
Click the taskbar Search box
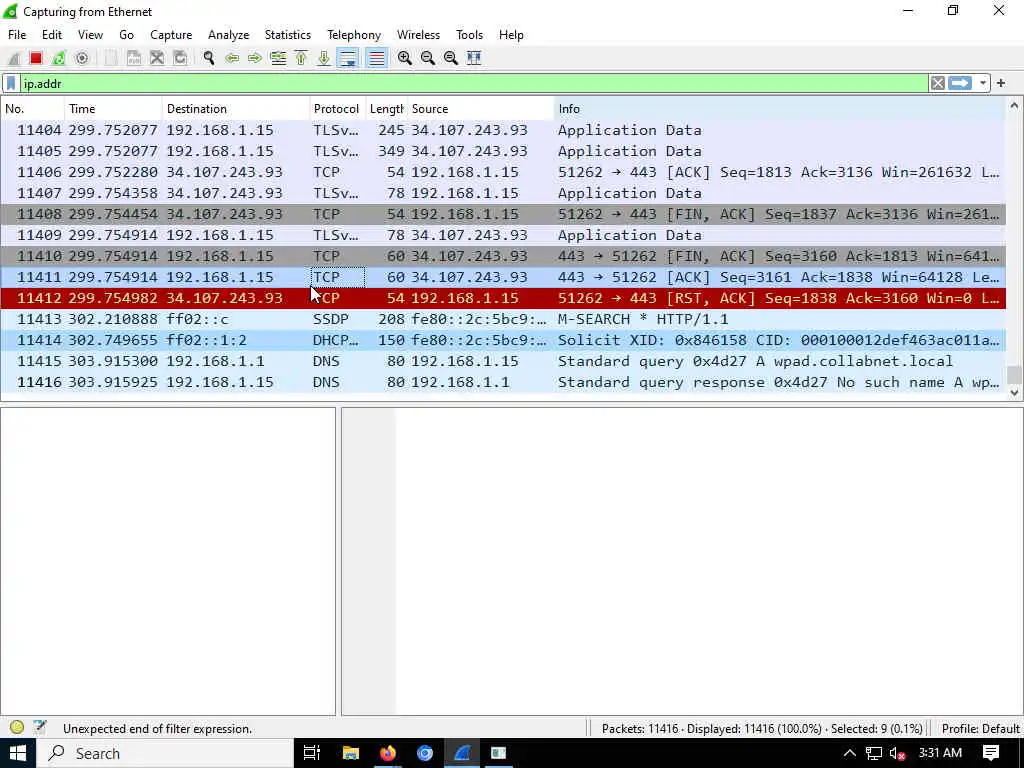pyautogui.click(x=165, y=753)
